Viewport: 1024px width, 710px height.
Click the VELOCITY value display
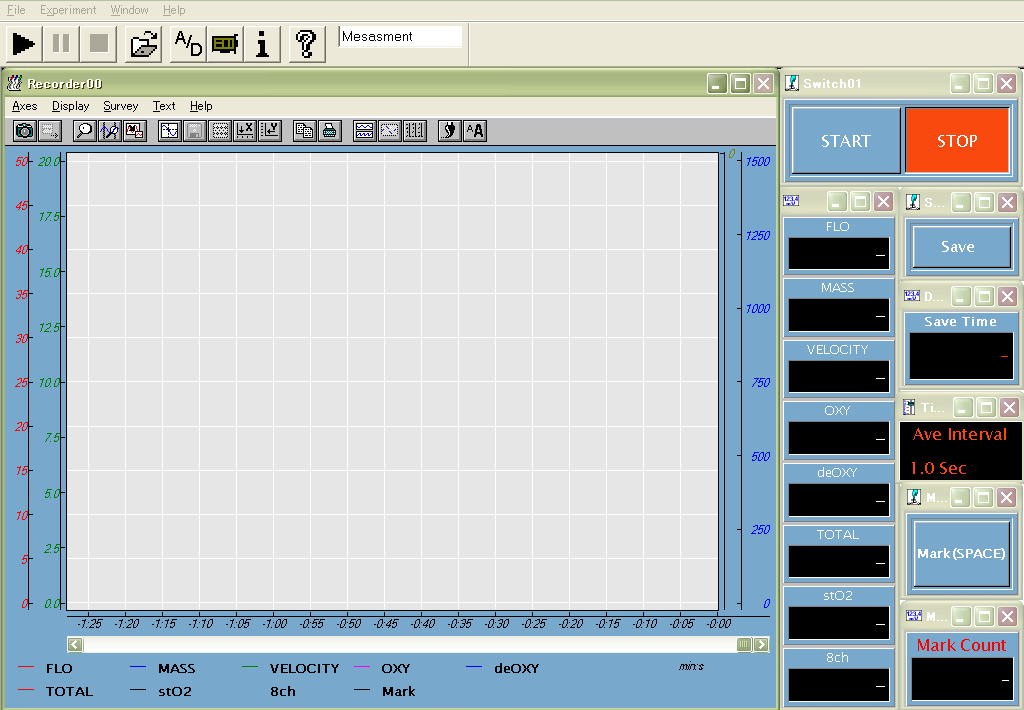click(x=839, y=376)
